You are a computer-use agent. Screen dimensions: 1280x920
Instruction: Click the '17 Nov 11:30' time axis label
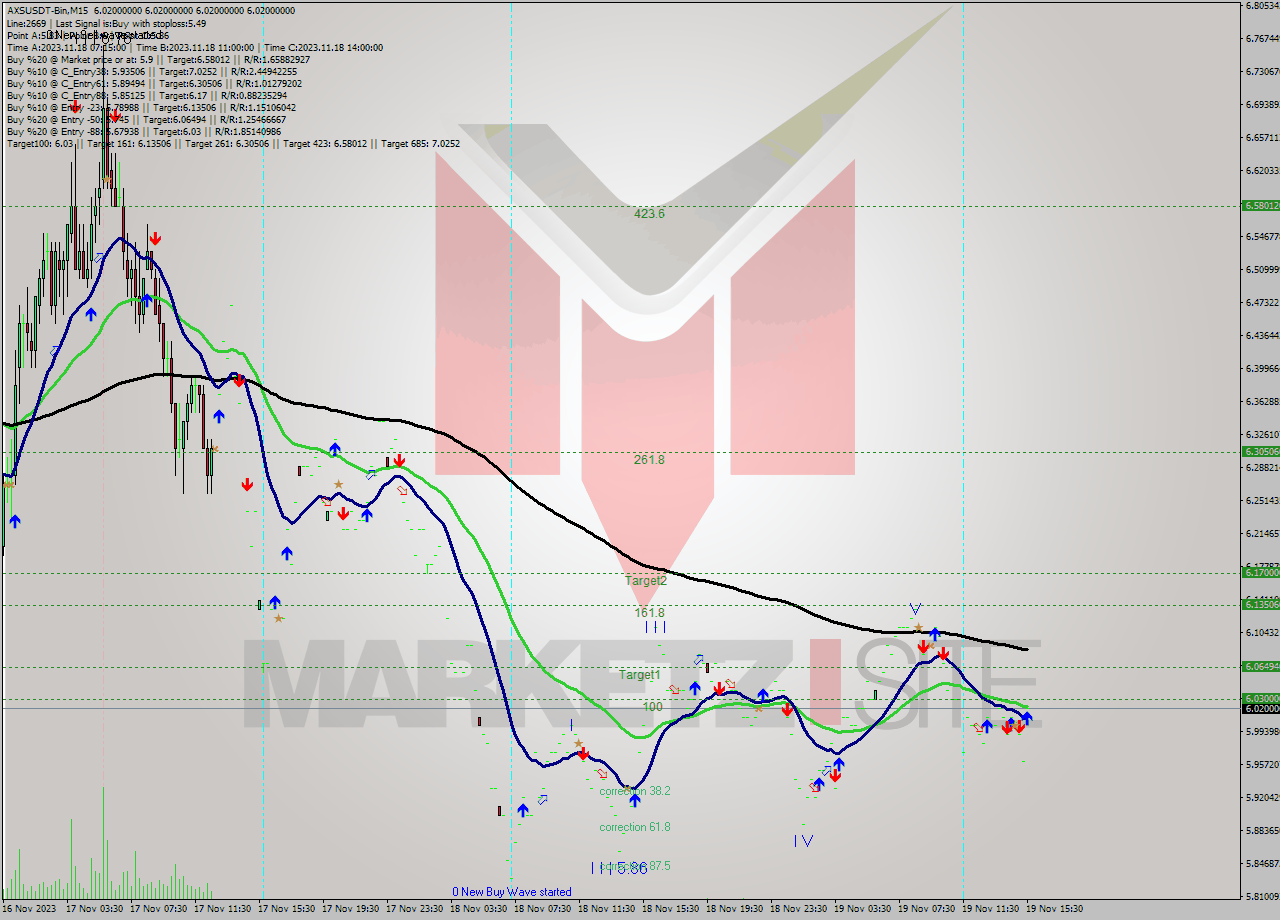pos(222,909)
